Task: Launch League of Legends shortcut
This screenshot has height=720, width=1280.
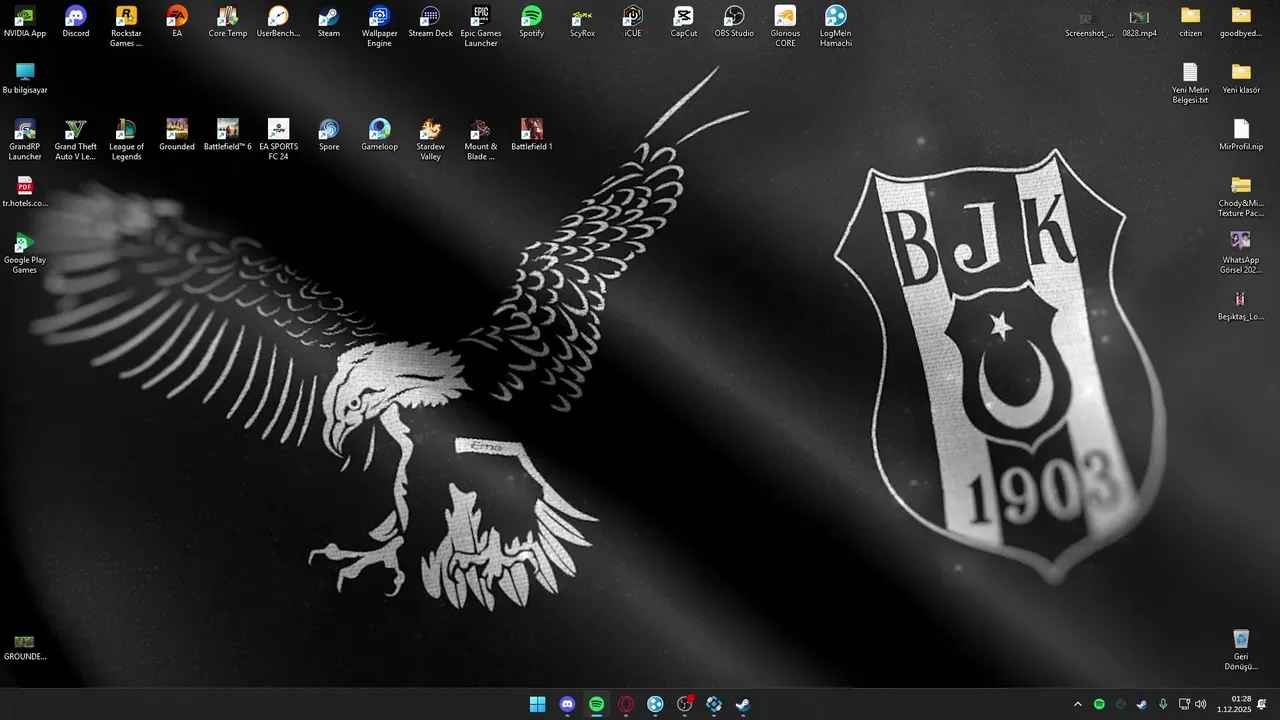Action: 126,140
